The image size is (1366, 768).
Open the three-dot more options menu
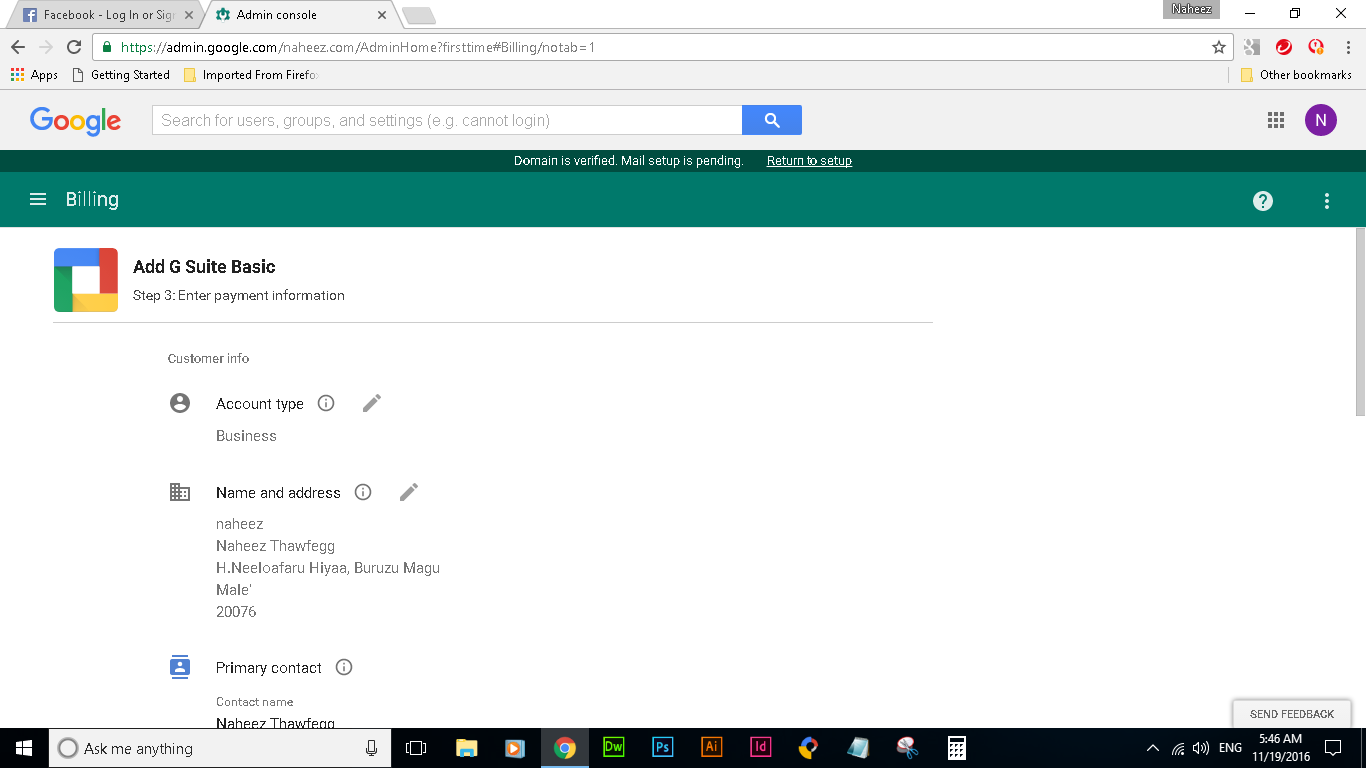[x=1327, y=201]
